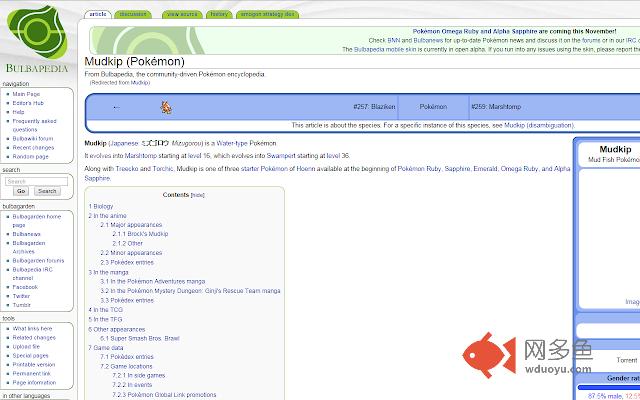Click the Swampert link in intro
This screenshot has width=640, height=400.
coord(281,156)
